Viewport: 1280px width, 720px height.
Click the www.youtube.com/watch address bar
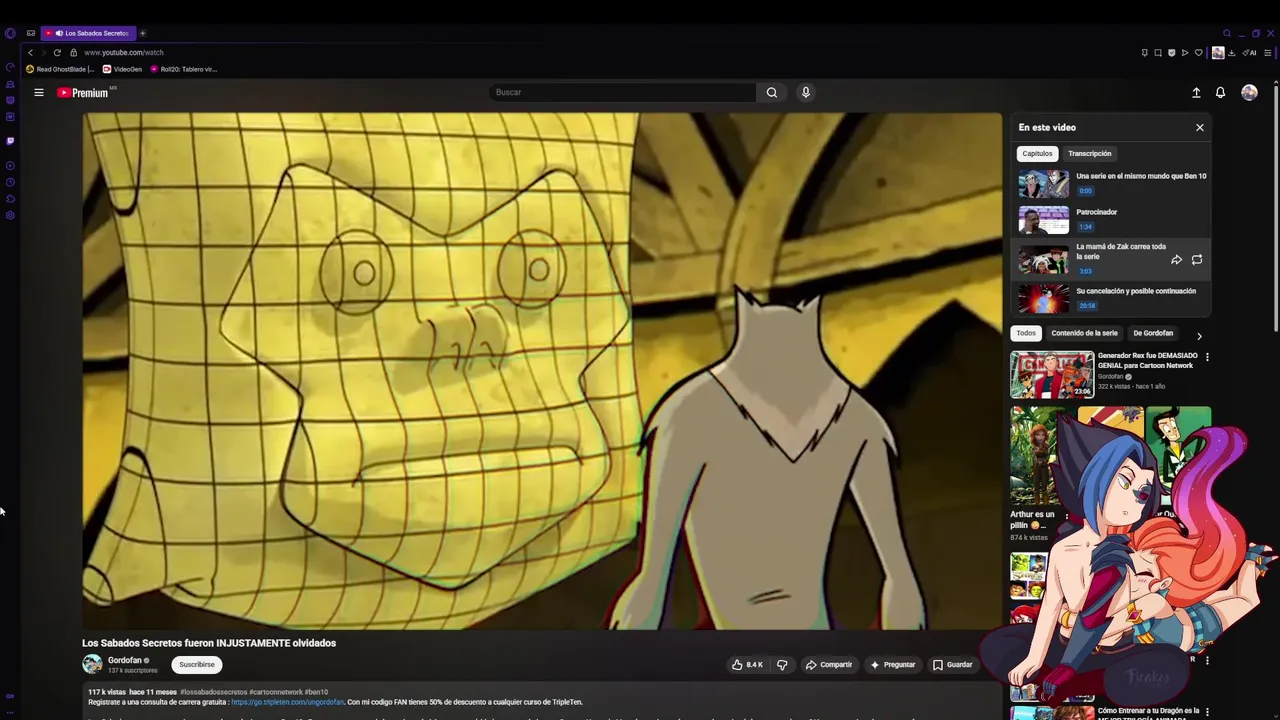(x=124, y=52)
